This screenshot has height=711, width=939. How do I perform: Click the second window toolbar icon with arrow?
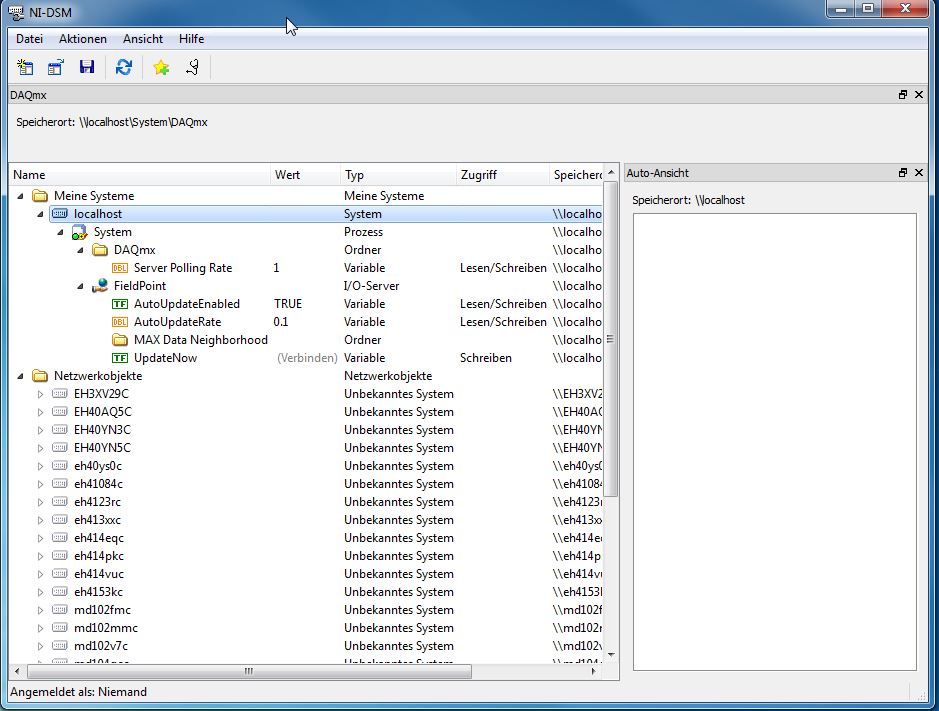(x=56, y=67)
